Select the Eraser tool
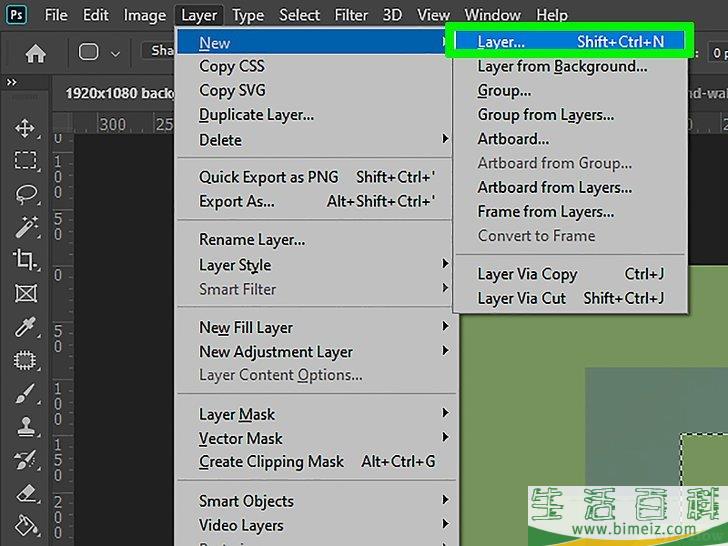 coord(26,493)
